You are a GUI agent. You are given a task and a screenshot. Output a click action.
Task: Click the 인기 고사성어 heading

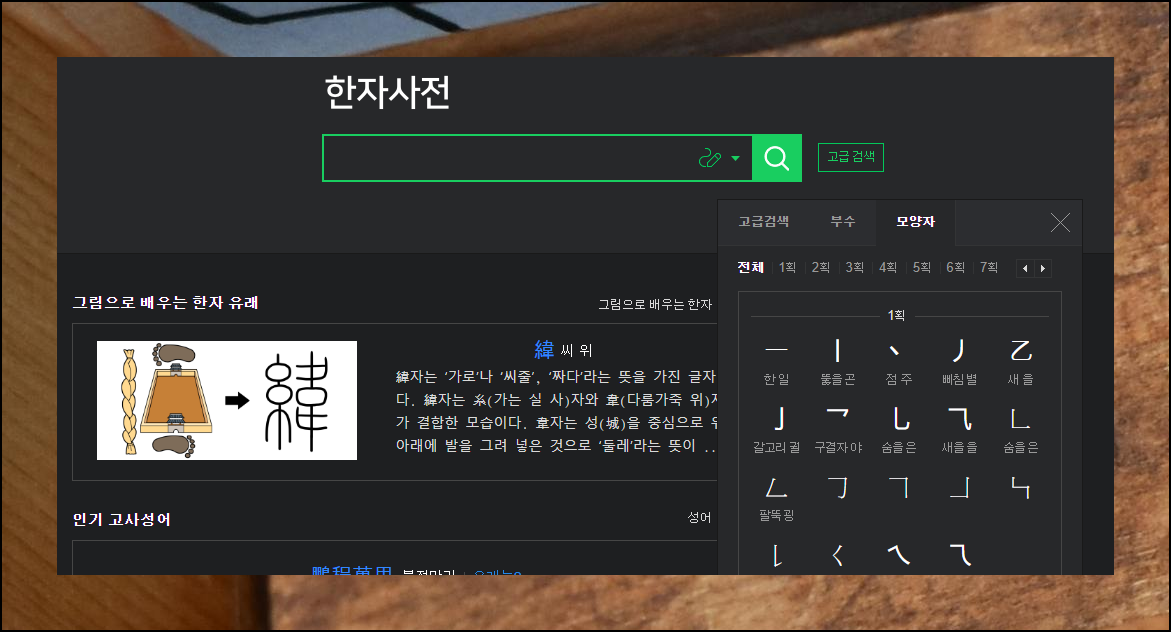122,519
